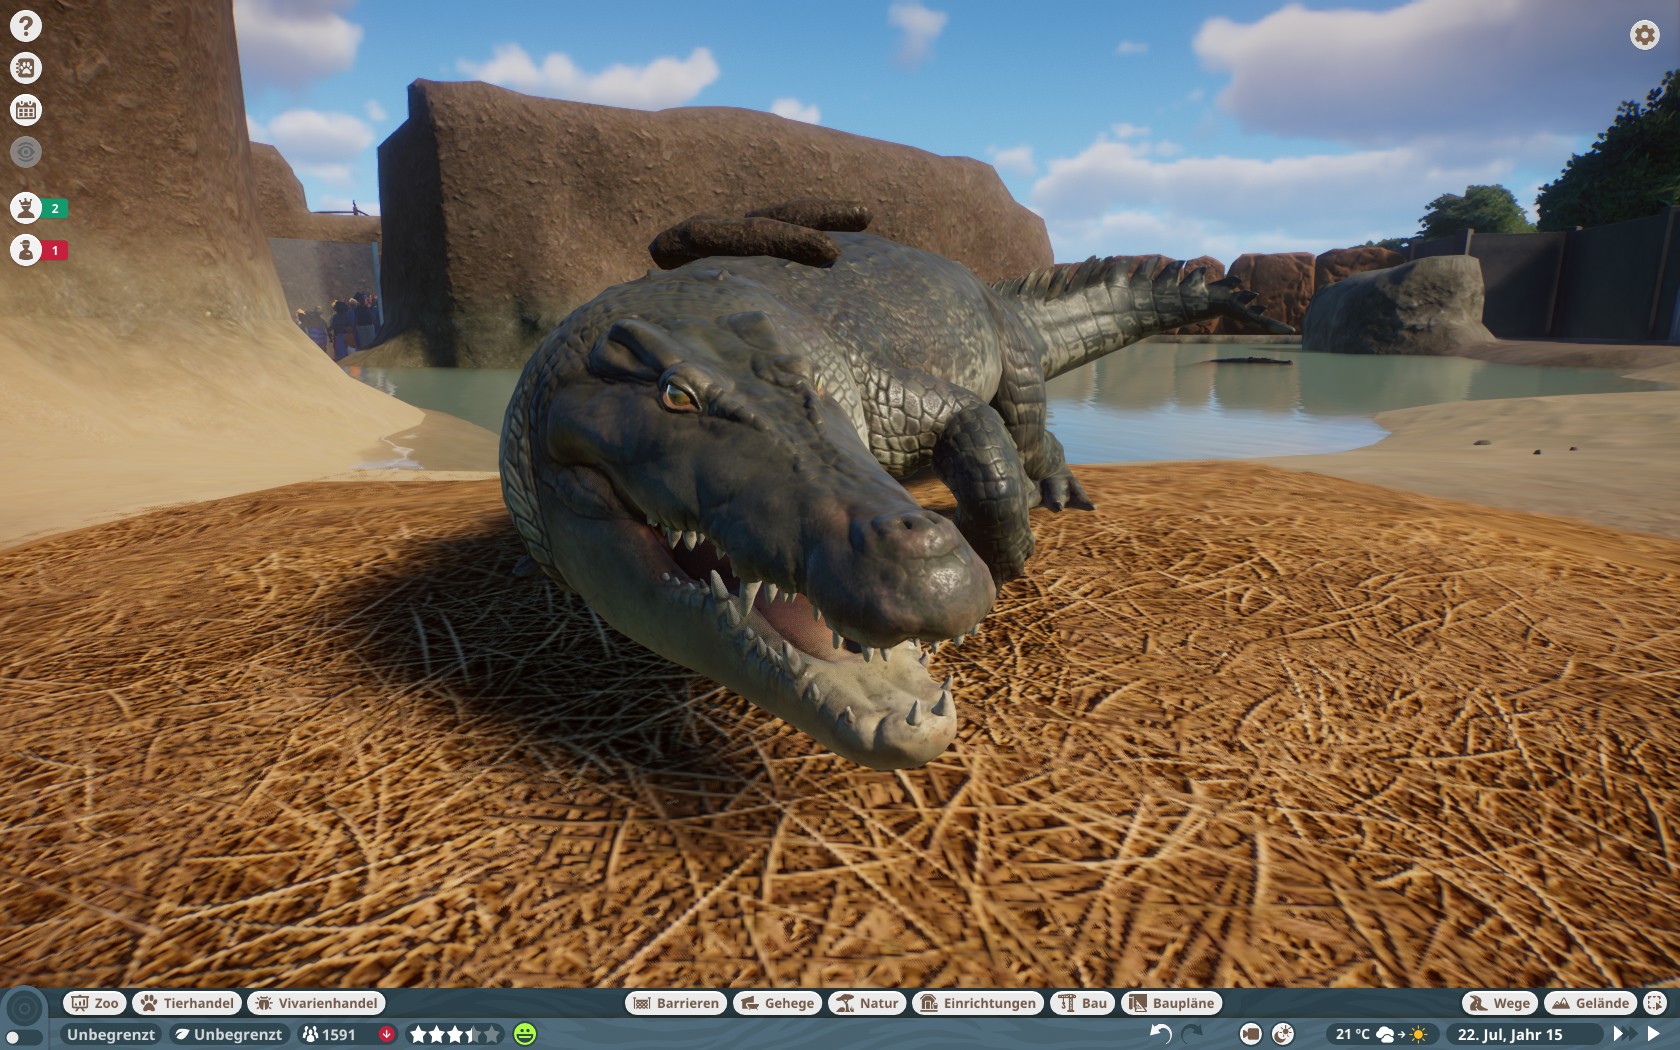The image size is (1680, 1050).
Task: Open the Barrieren build tab
Action: (676, 1003)
